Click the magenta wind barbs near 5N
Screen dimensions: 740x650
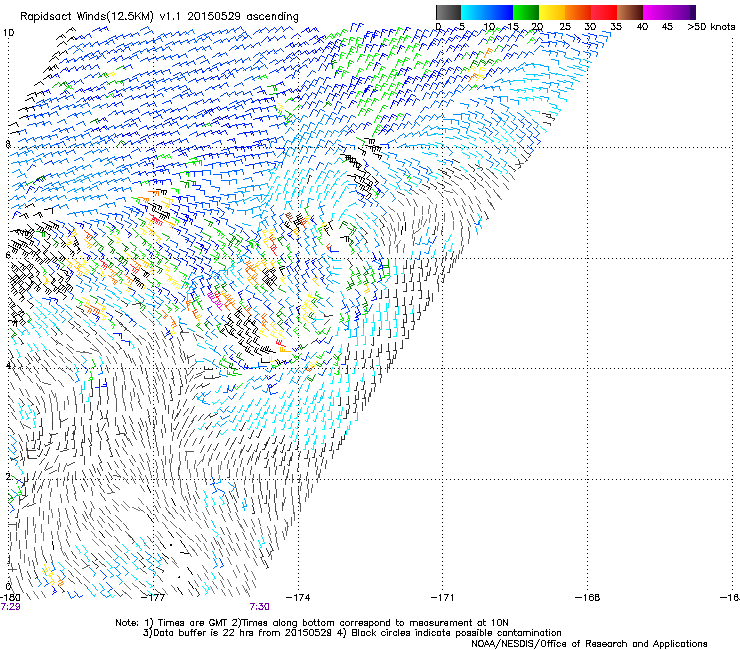click(215, 300)
